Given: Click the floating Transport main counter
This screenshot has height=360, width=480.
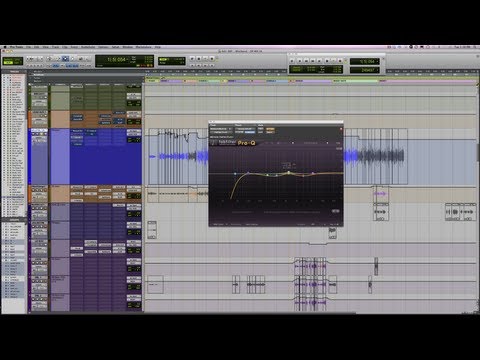Looking at the screenshot, I should coord(365,61).
